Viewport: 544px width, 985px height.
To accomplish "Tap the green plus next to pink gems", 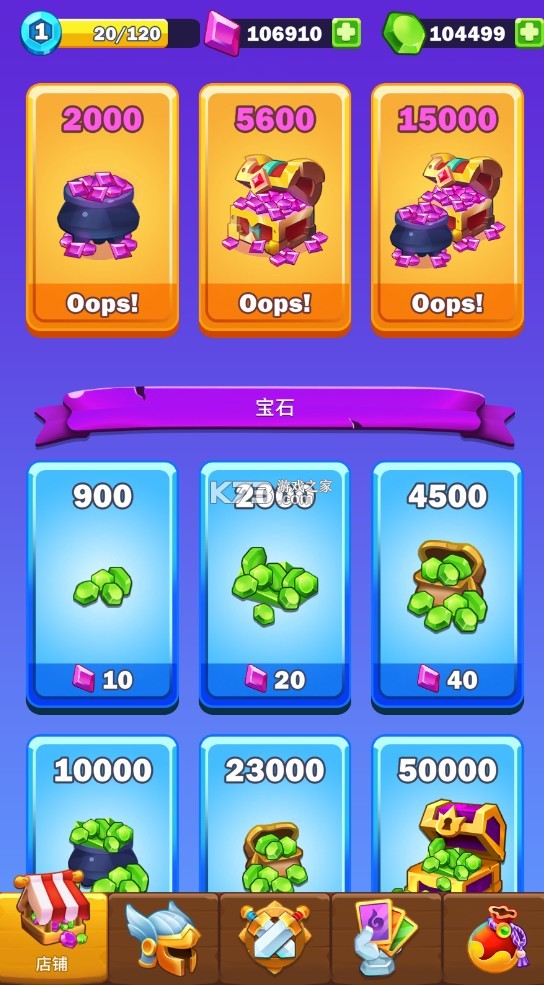I will click(346, 33).
